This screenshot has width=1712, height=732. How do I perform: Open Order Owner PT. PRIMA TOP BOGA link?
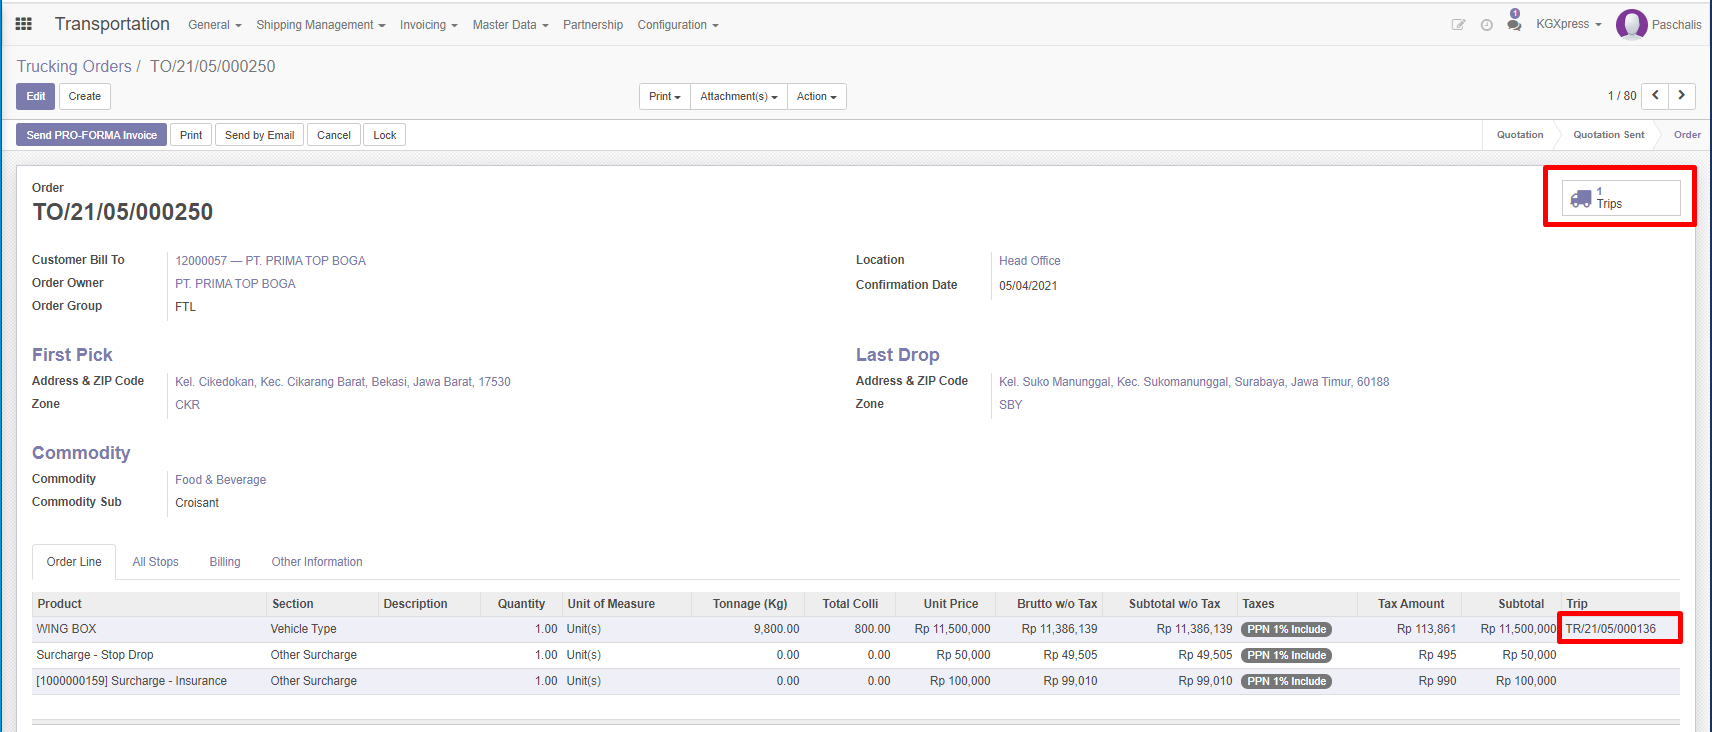(x=235, y=284)
